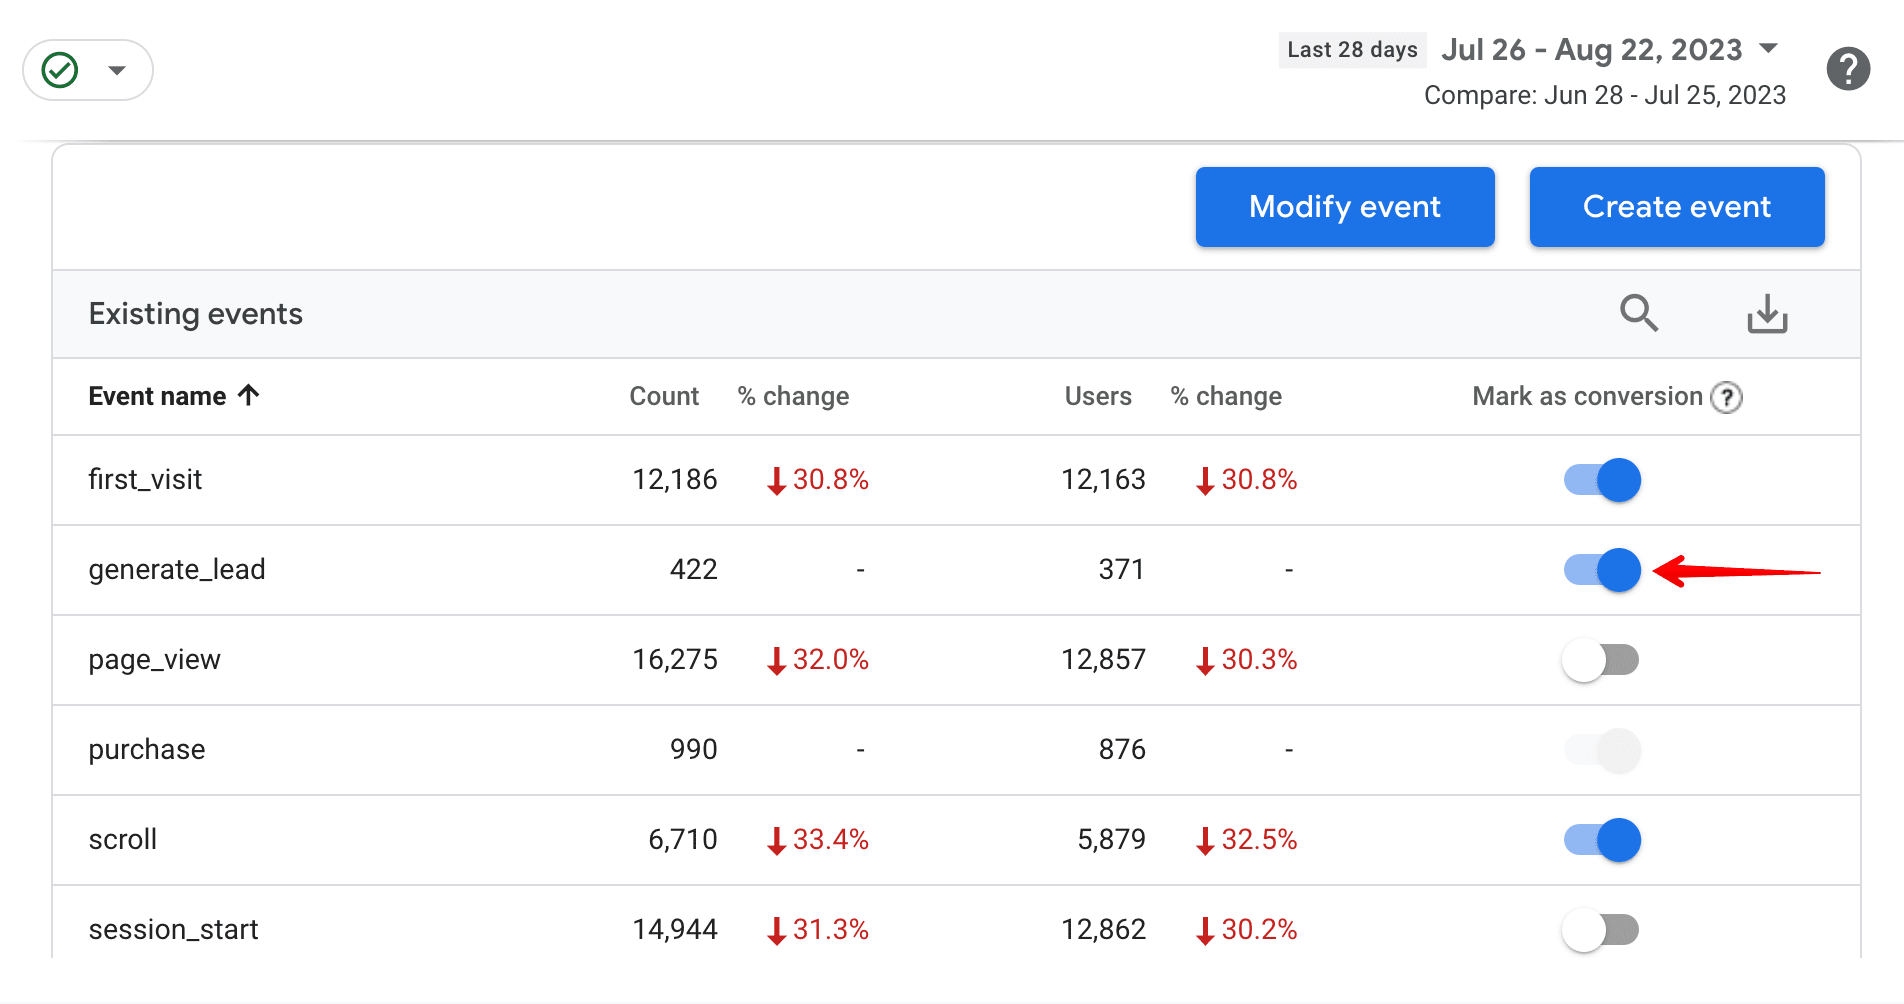Screen dimensions: 1904x1004
Task: Click the green checkmark status icon
Action: [60, 70]
